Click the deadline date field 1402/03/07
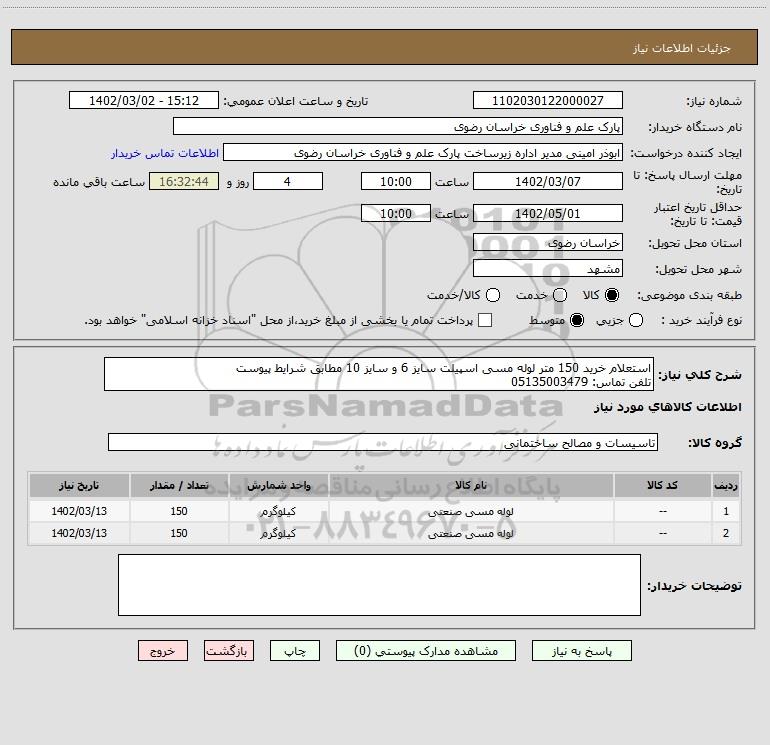Screen dimensions: 770x745 point(548,181)
